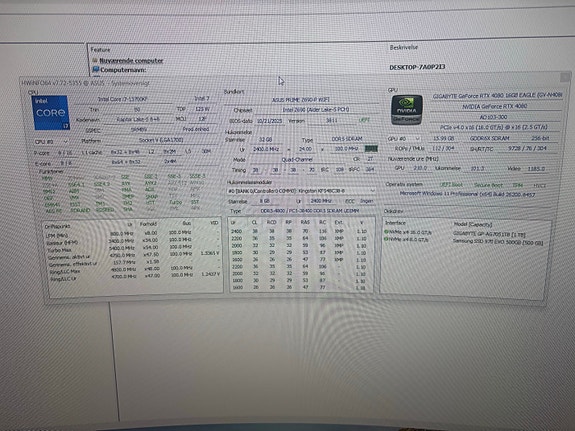Click the DESKTOP-7A0P2I3 computer name value

pyautogui.click(x=417, y=67)
